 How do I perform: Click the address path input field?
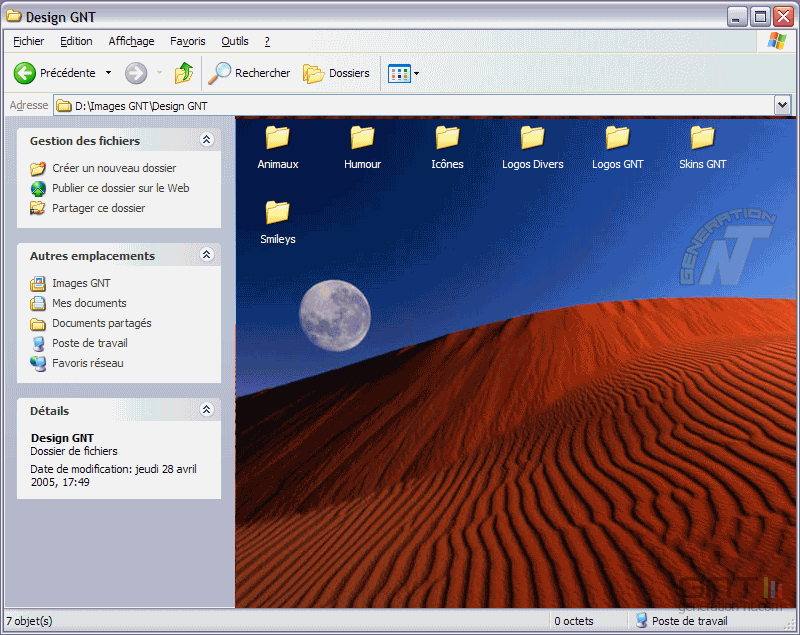click(x=400, y=105)
